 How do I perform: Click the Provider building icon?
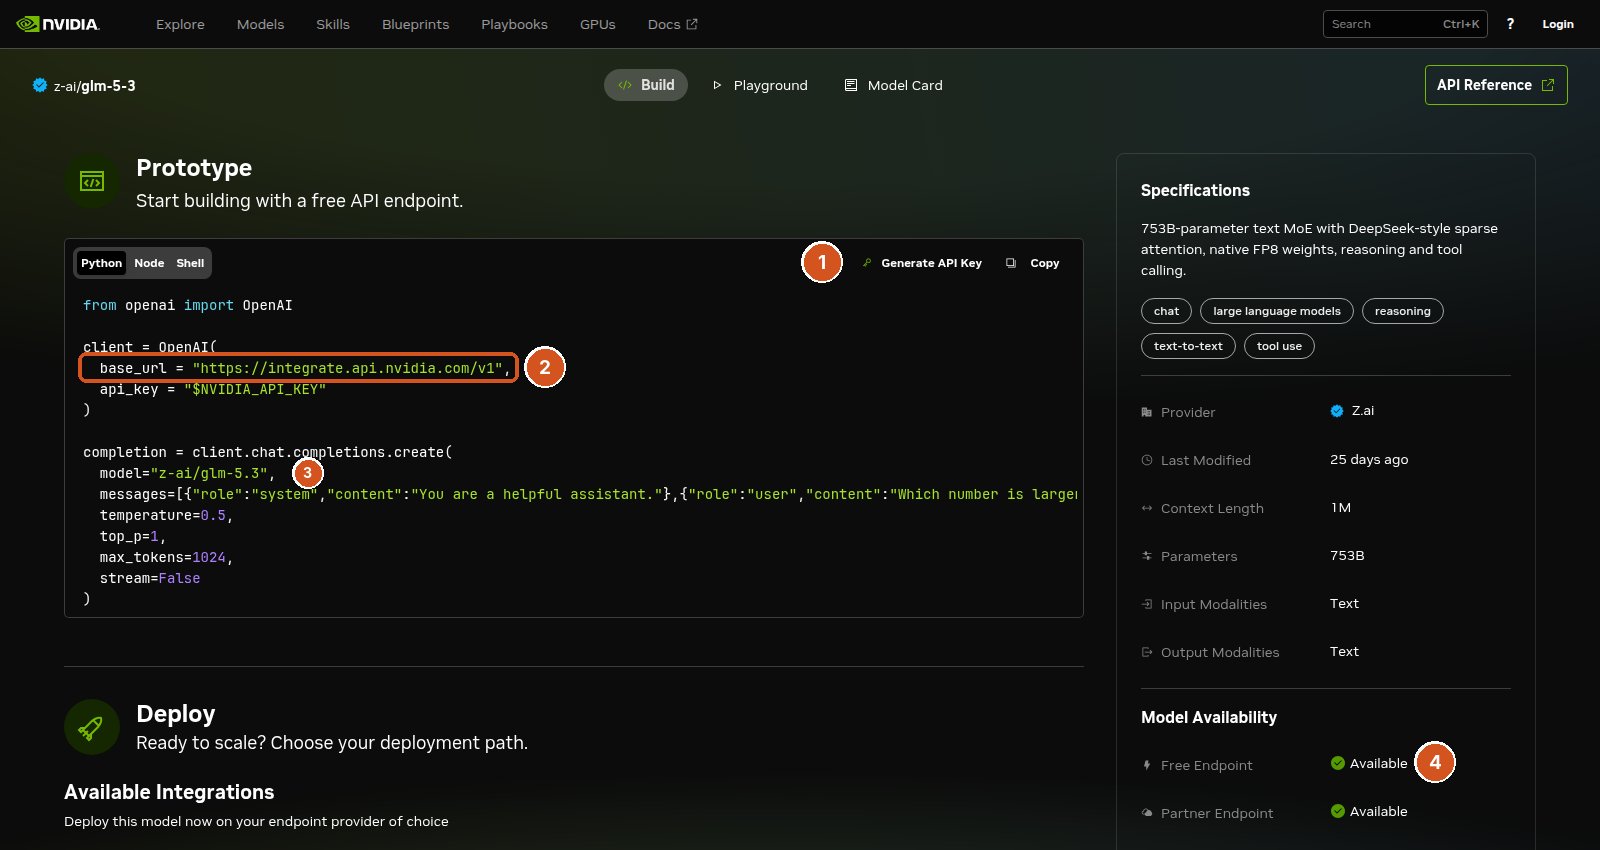click(1147, 412)
